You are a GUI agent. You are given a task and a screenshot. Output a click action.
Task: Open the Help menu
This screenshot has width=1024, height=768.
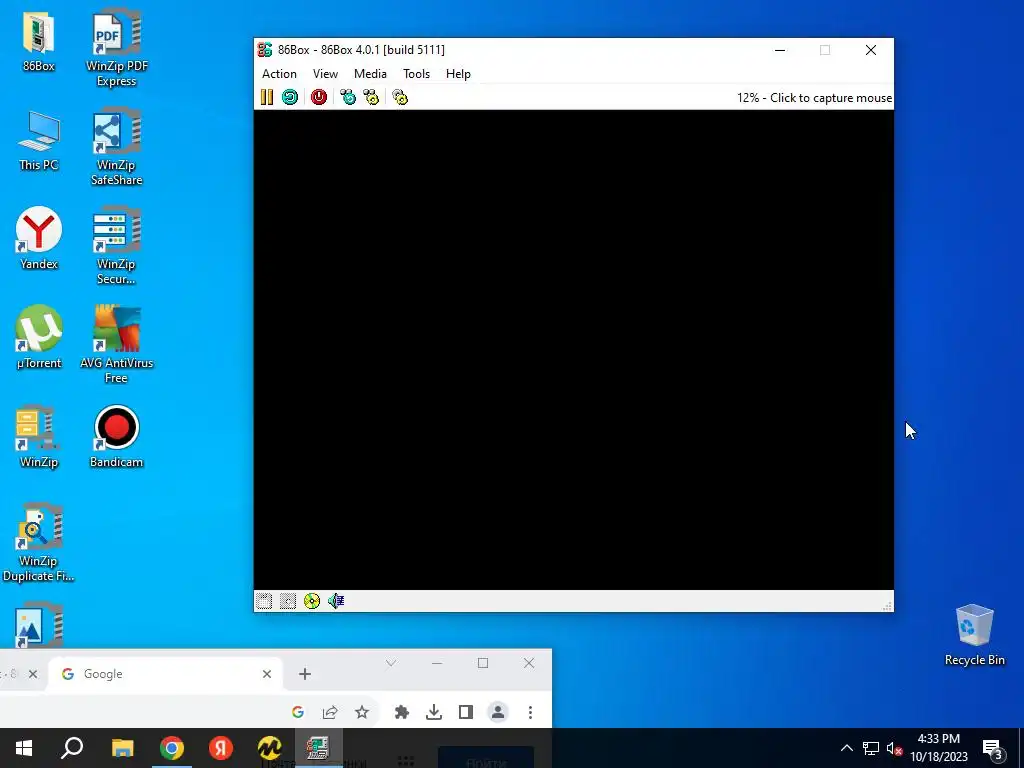pos(458,74)
